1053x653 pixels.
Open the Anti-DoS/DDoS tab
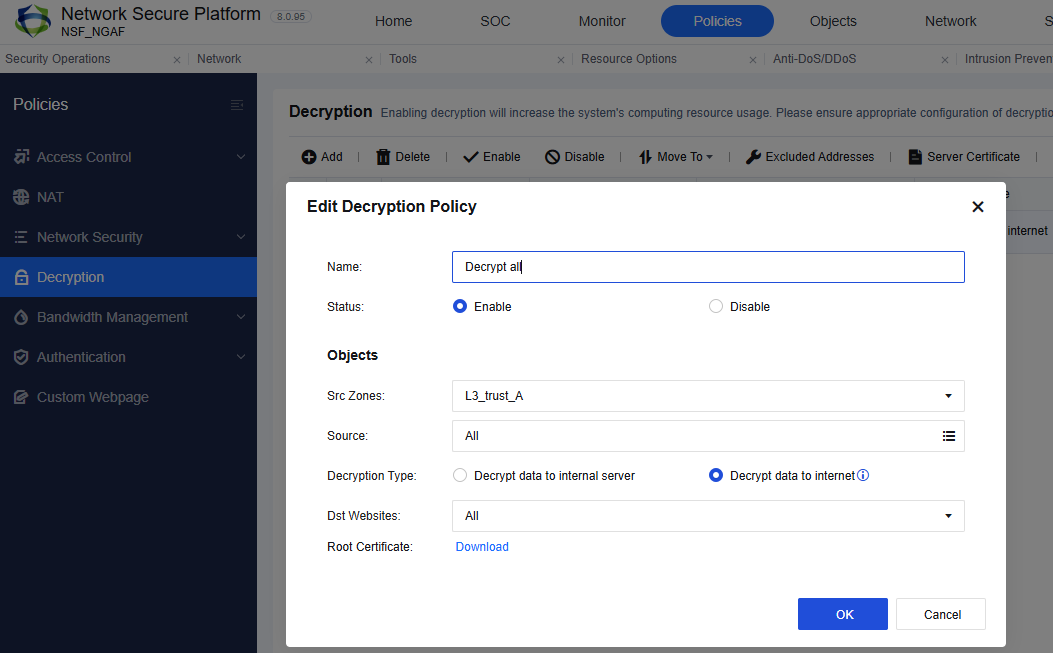tap(814, 59)
